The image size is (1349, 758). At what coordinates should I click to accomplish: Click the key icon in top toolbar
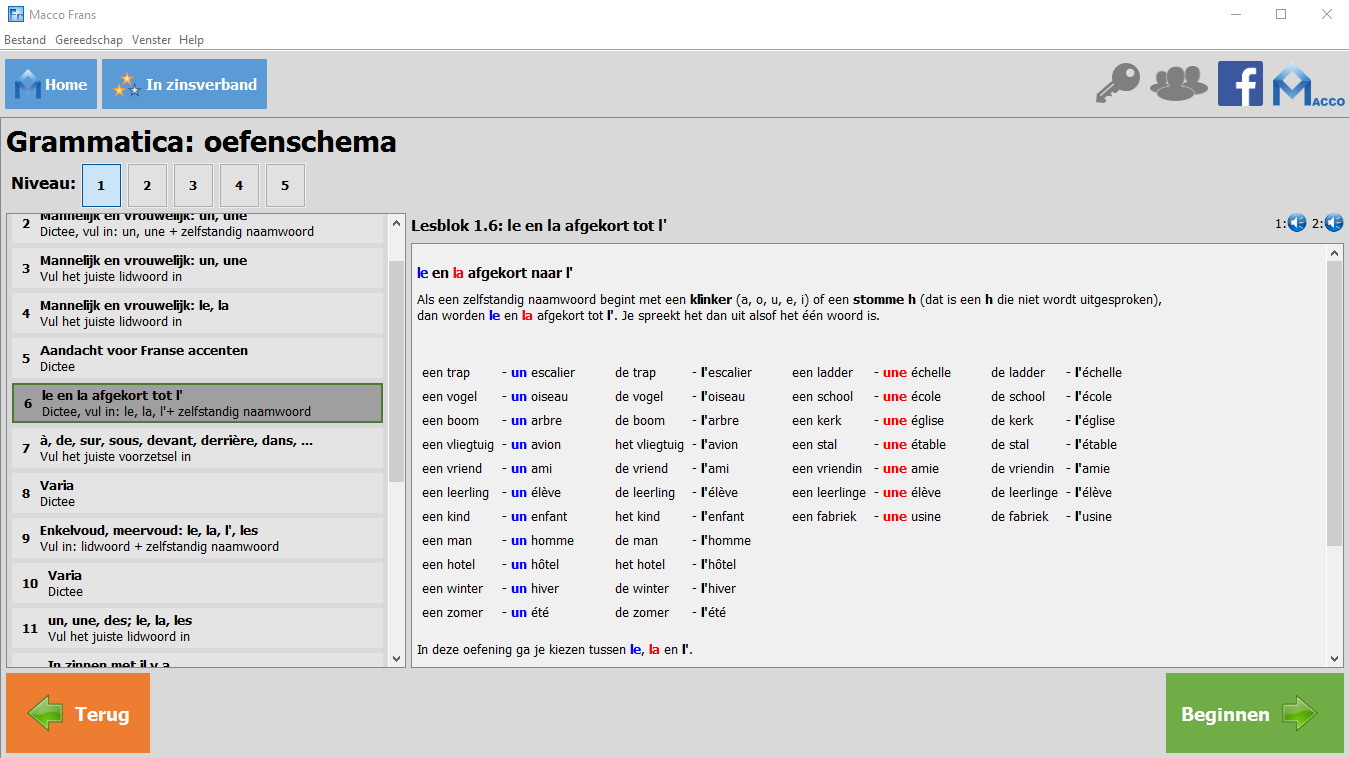pos(1117,84)
